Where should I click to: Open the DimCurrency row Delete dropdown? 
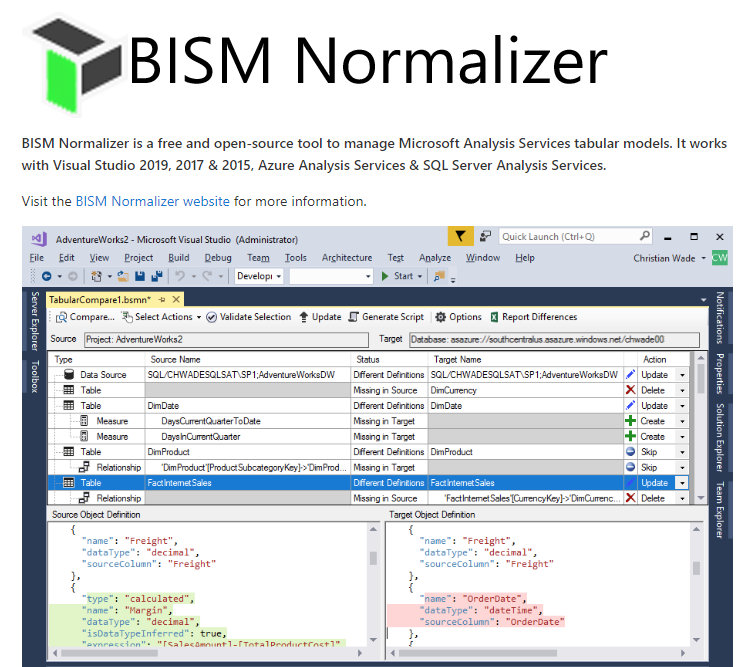click(682, 390)
